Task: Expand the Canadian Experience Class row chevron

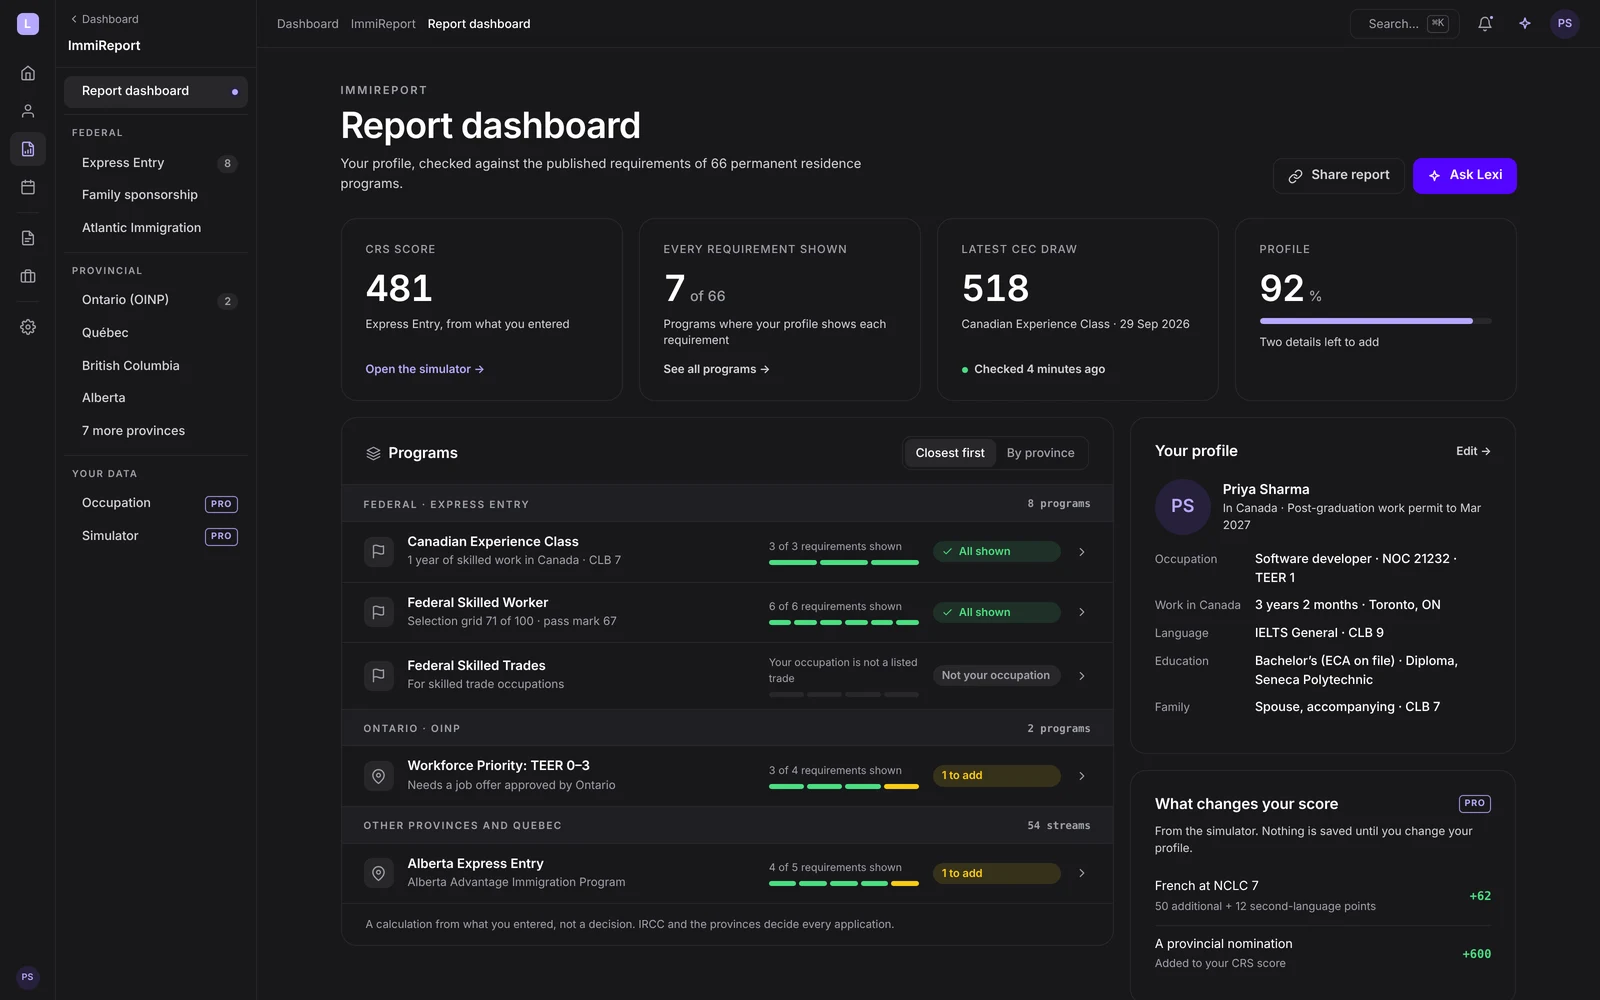Action: click(1082, 552)
